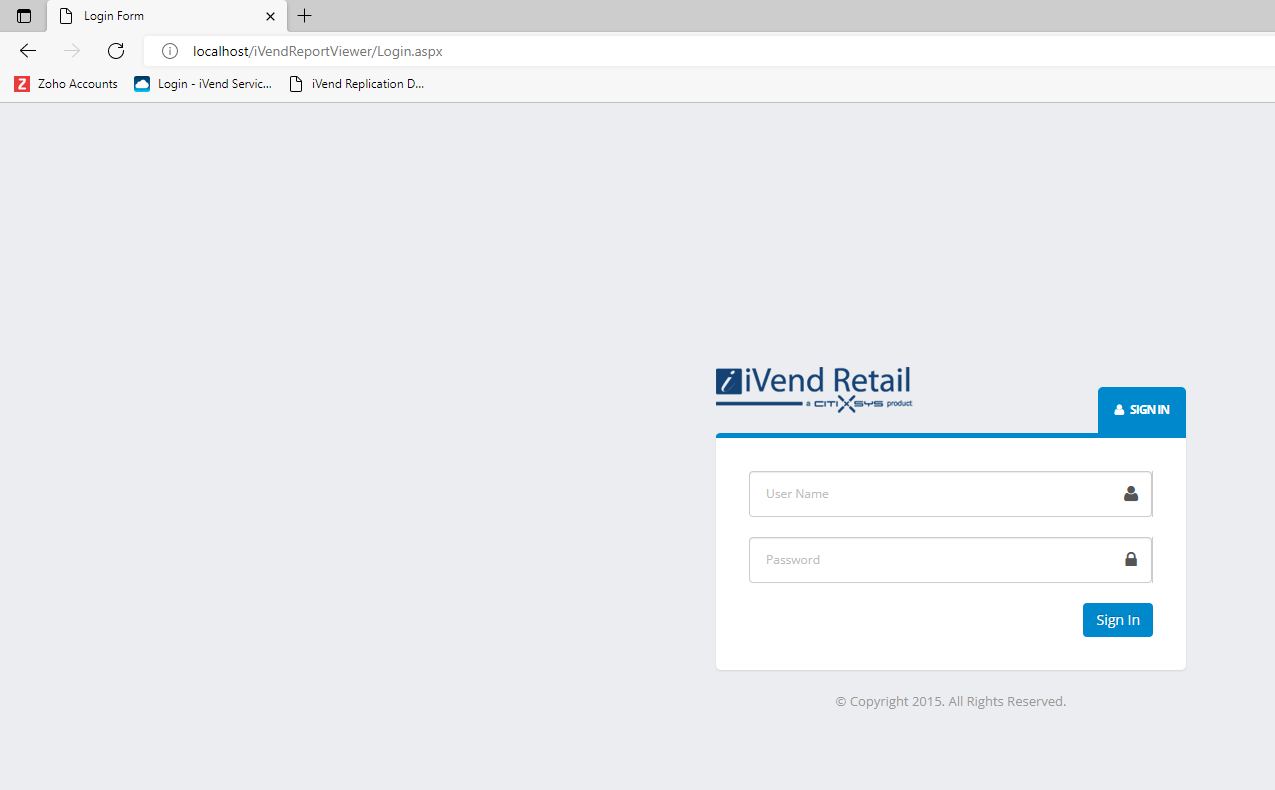Open the Zoho Accounts bookmark

pyautogui.click(x=66, y=84)
